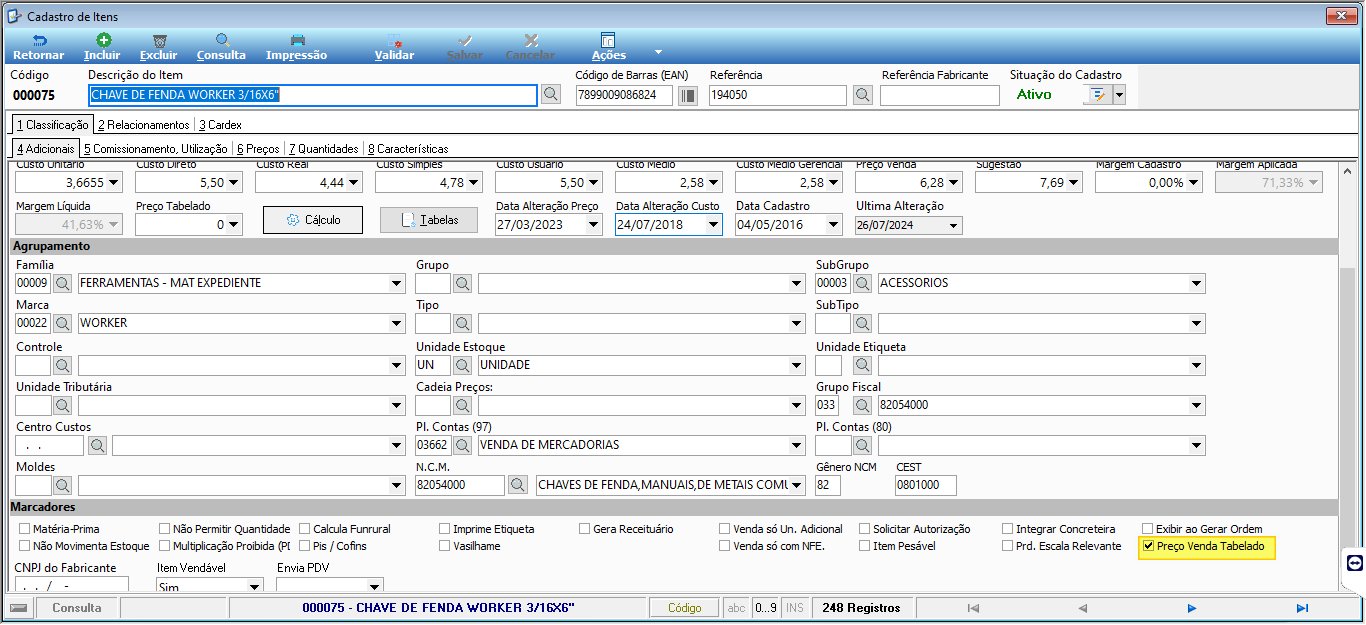Image resolution: width=1366 pixels, height=625 pixels.
Task: Open 5 Comissionamento, Utilização tab
Action: 157,148
